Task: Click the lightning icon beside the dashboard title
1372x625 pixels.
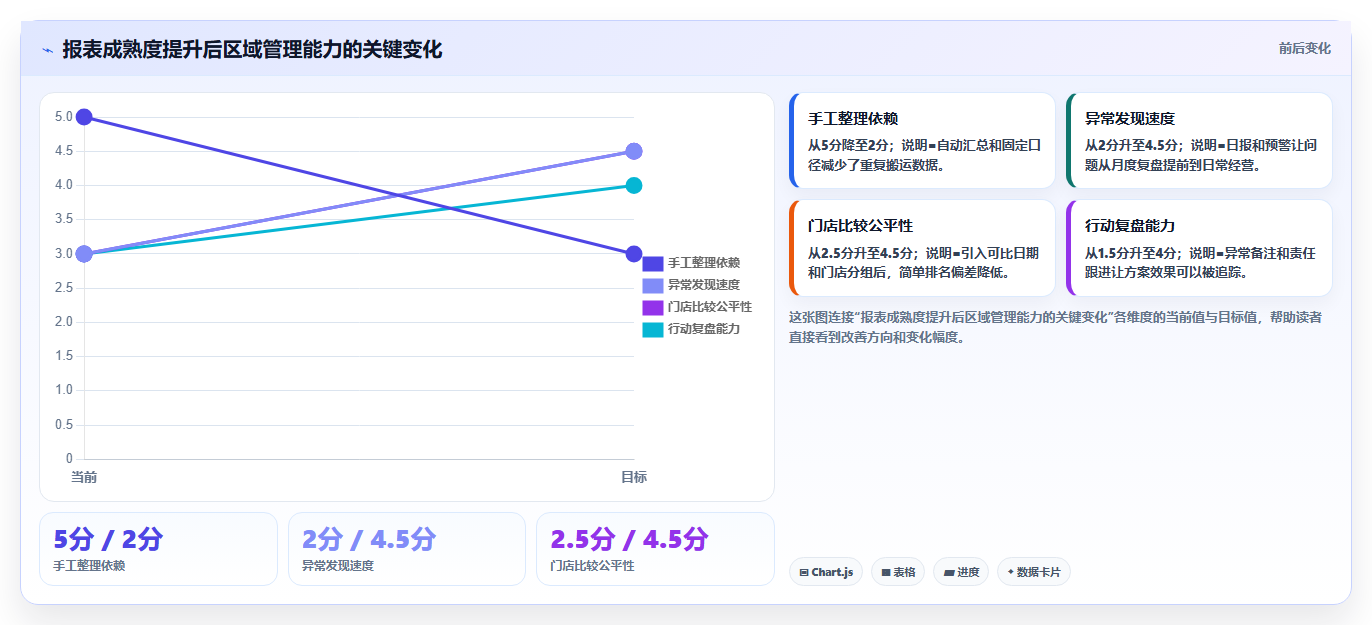Action: click(47, 49)
